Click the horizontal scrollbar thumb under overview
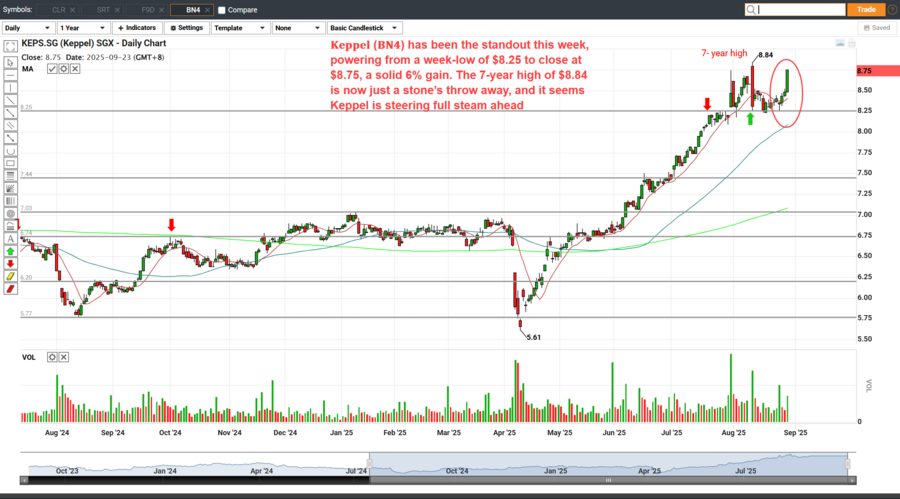Viewport: 900px width, 499px height. (x=608, y=480)
